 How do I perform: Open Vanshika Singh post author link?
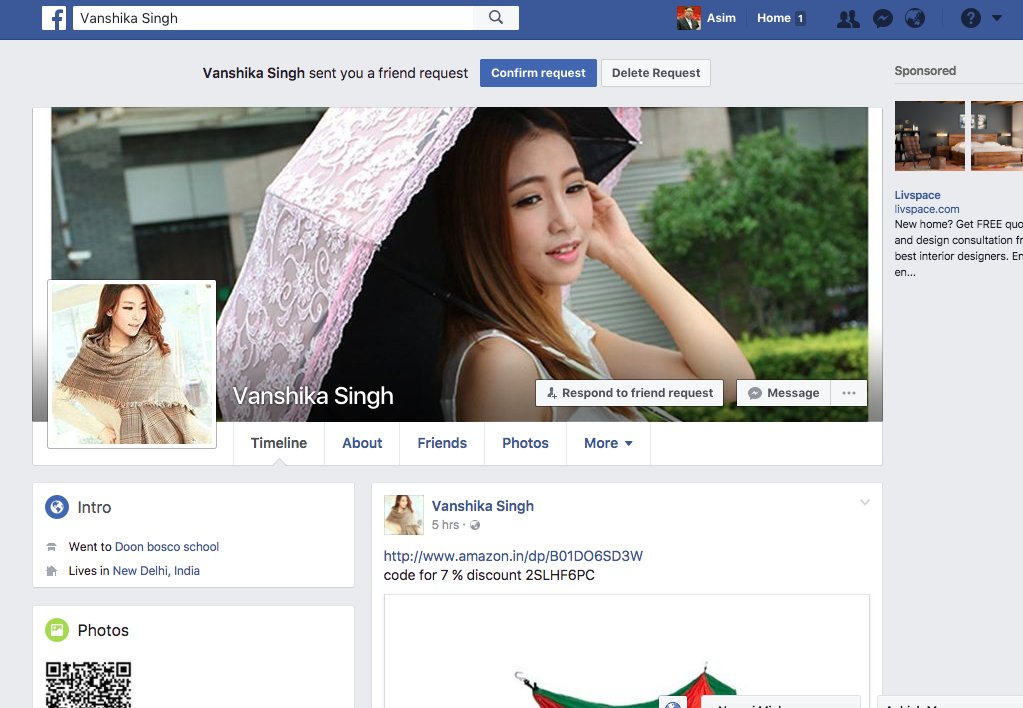(483, 506)
